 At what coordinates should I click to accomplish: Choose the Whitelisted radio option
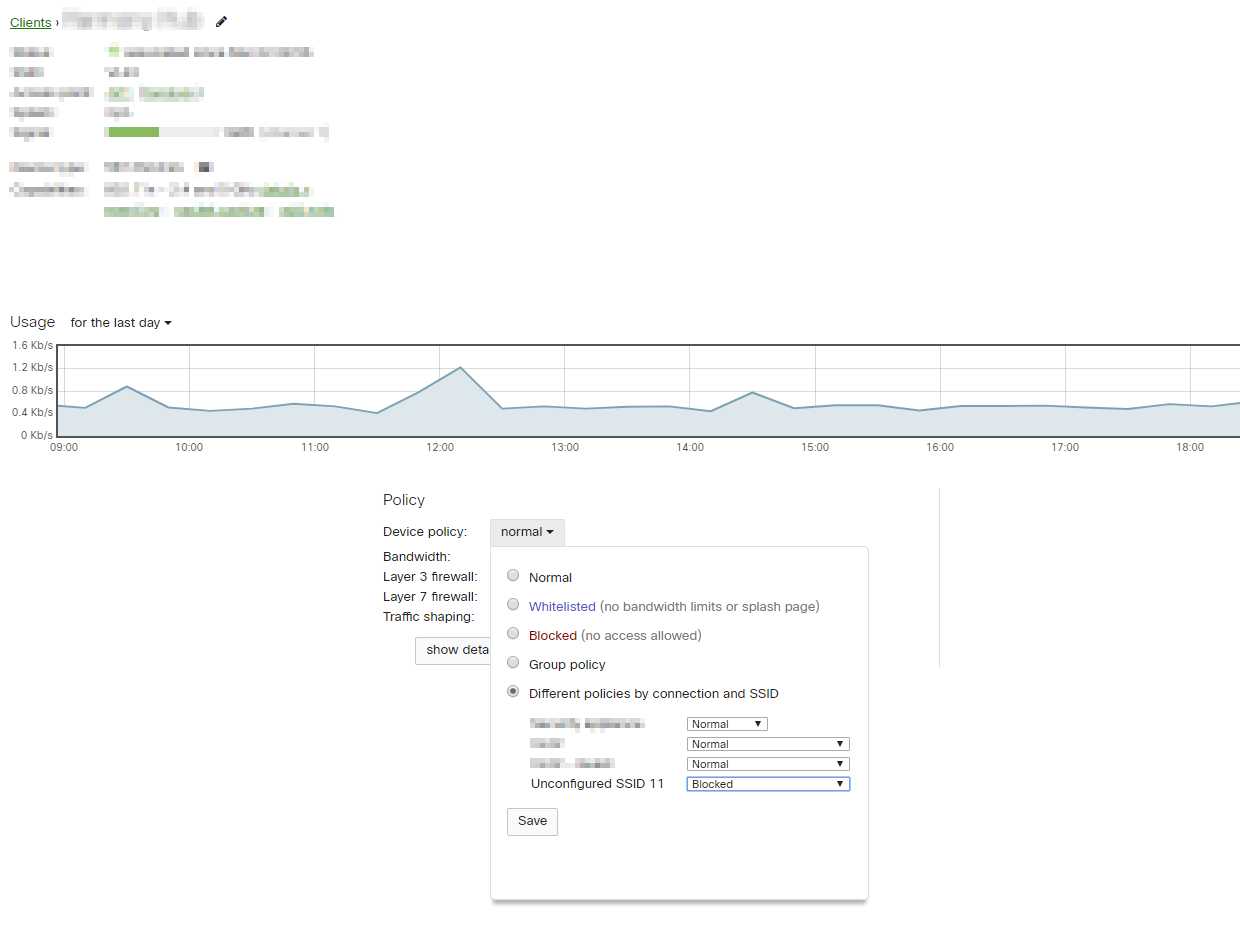click(513, 605)
